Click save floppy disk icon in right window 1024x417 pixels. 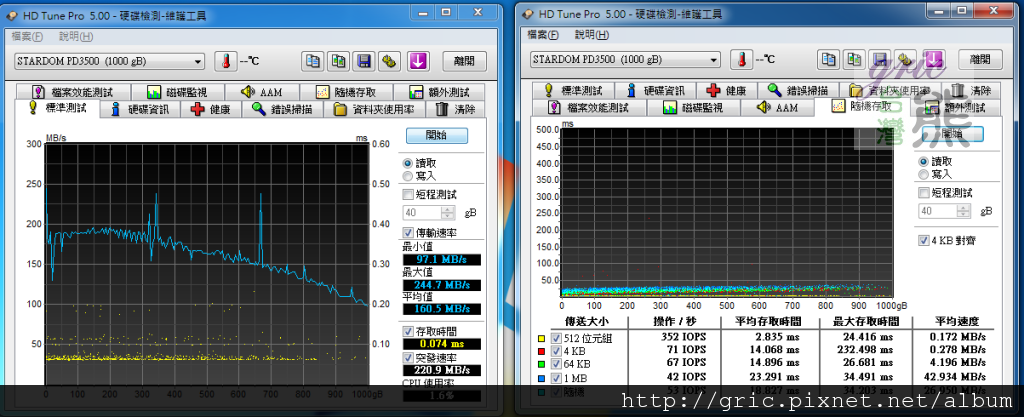click(x=880, y=59)
